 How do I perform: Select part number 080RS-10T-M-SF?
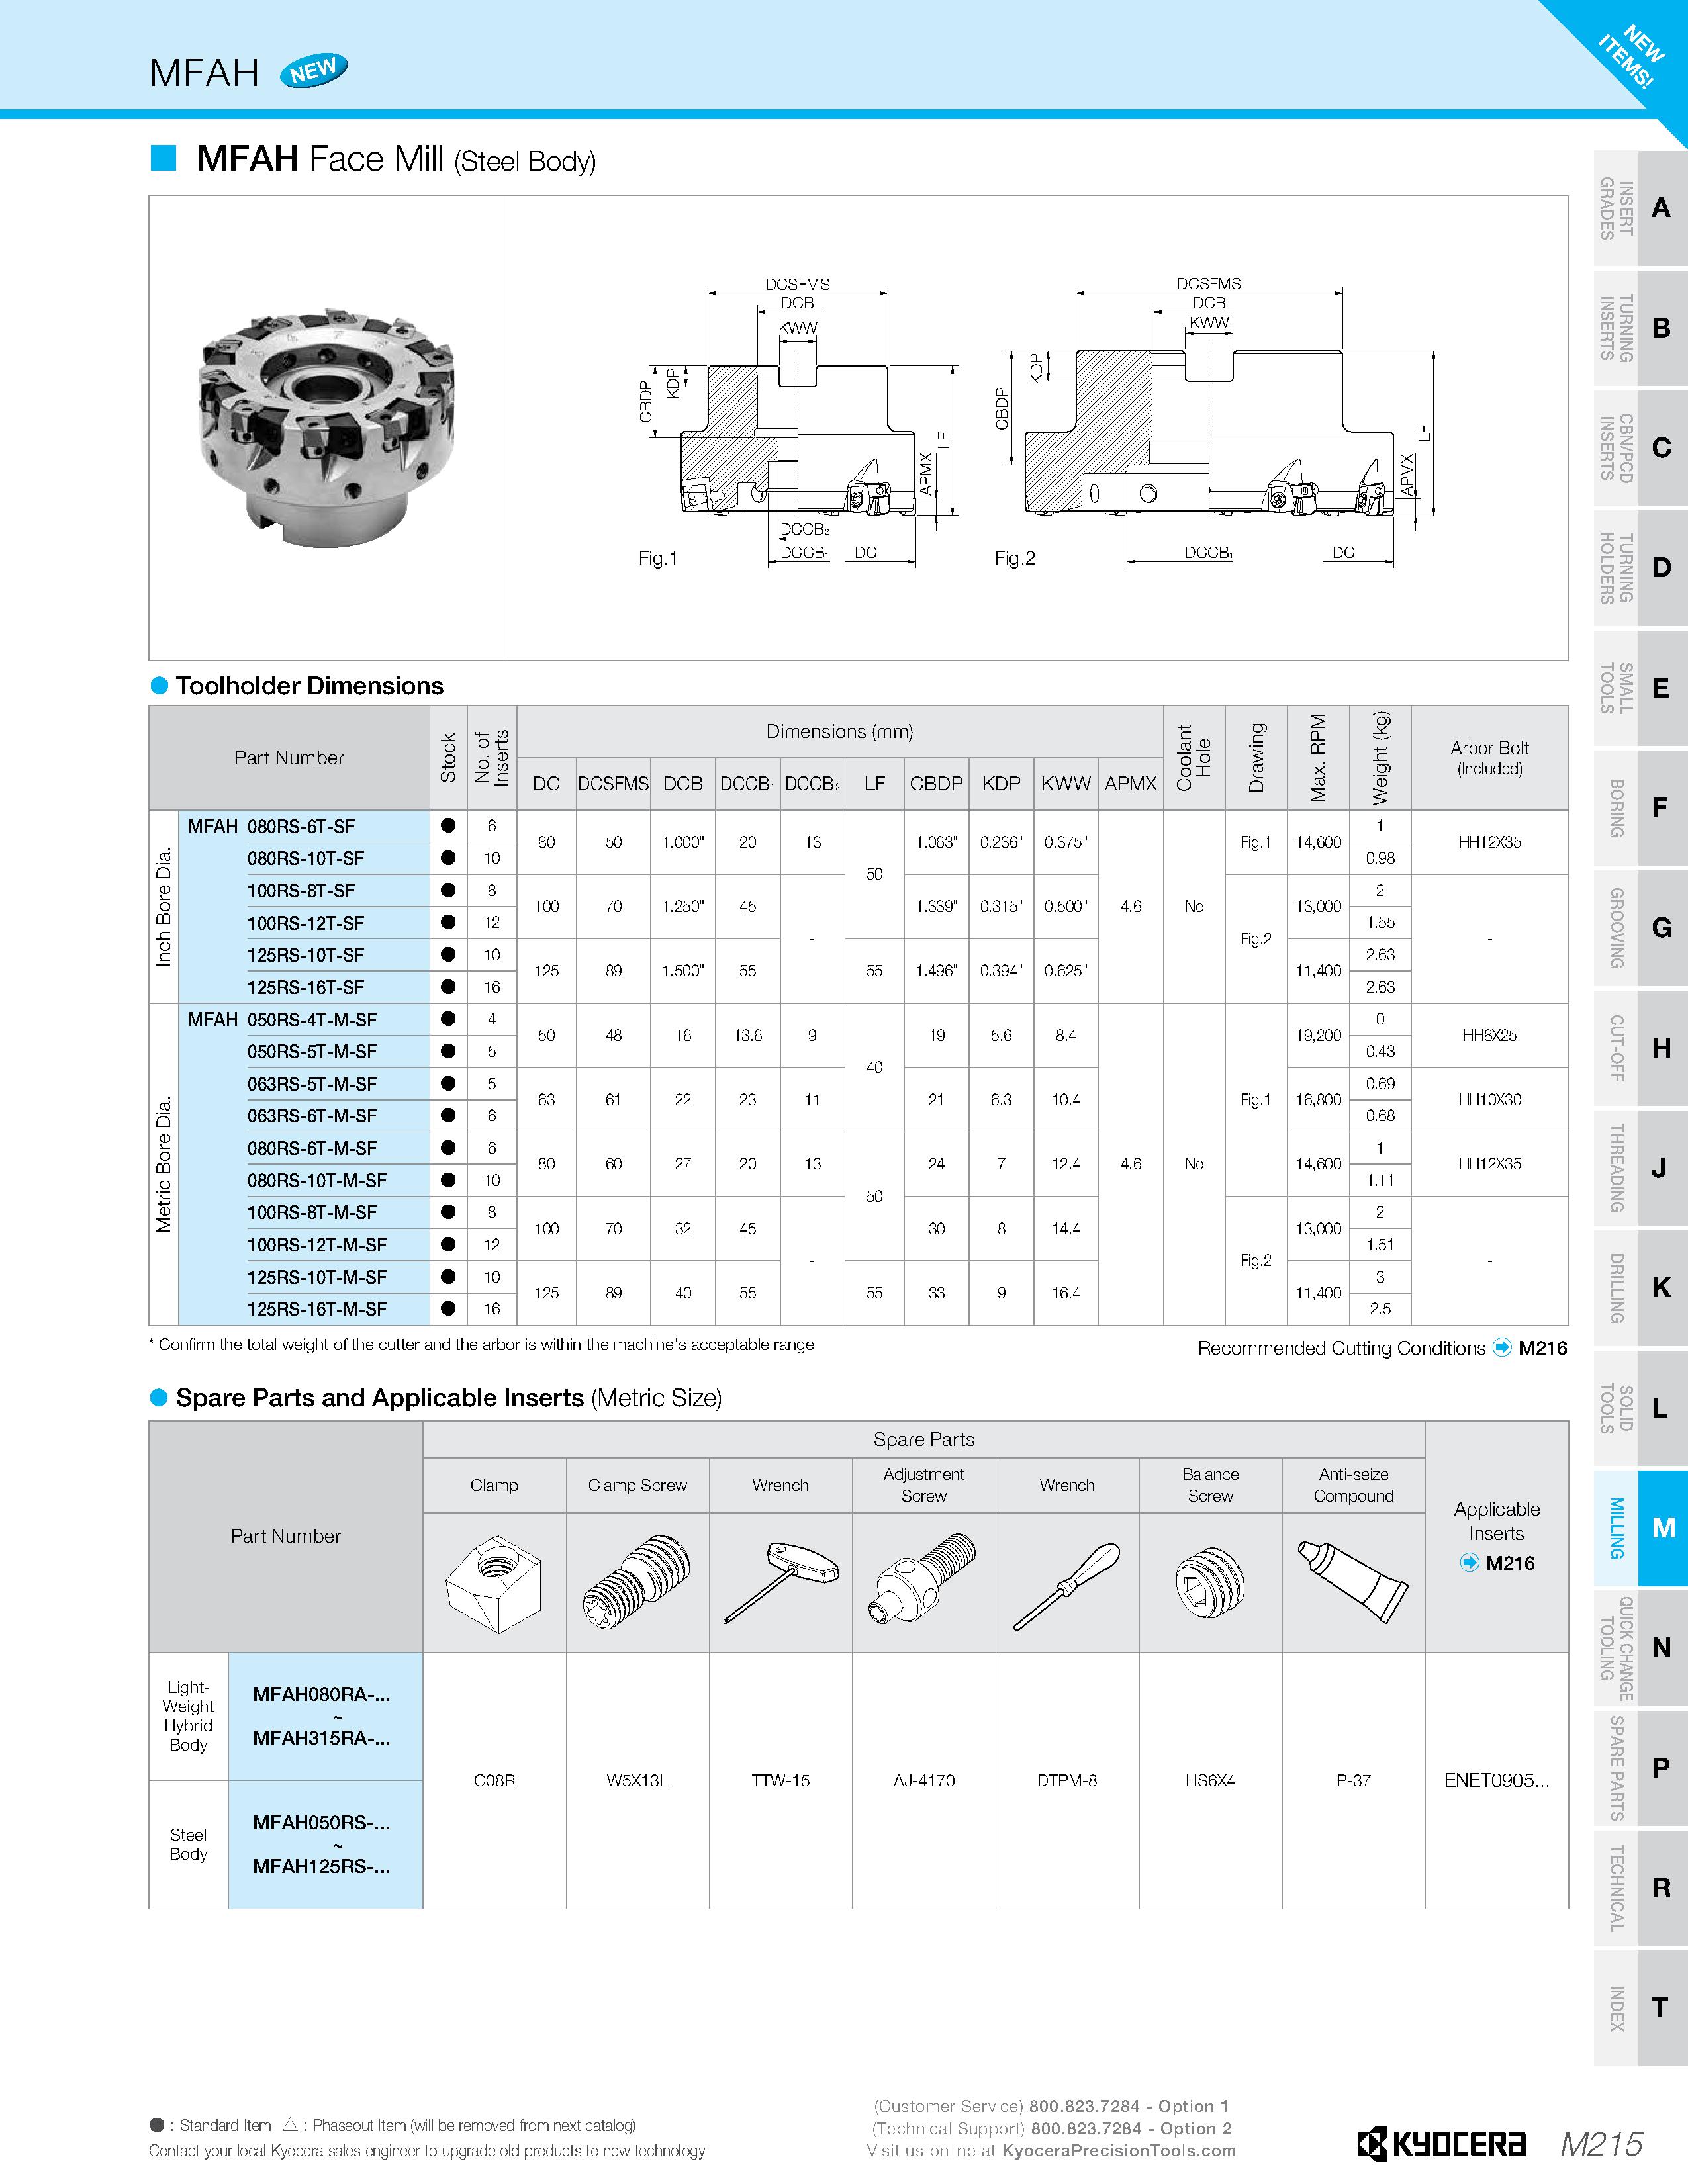click(x=317, y=1181)
